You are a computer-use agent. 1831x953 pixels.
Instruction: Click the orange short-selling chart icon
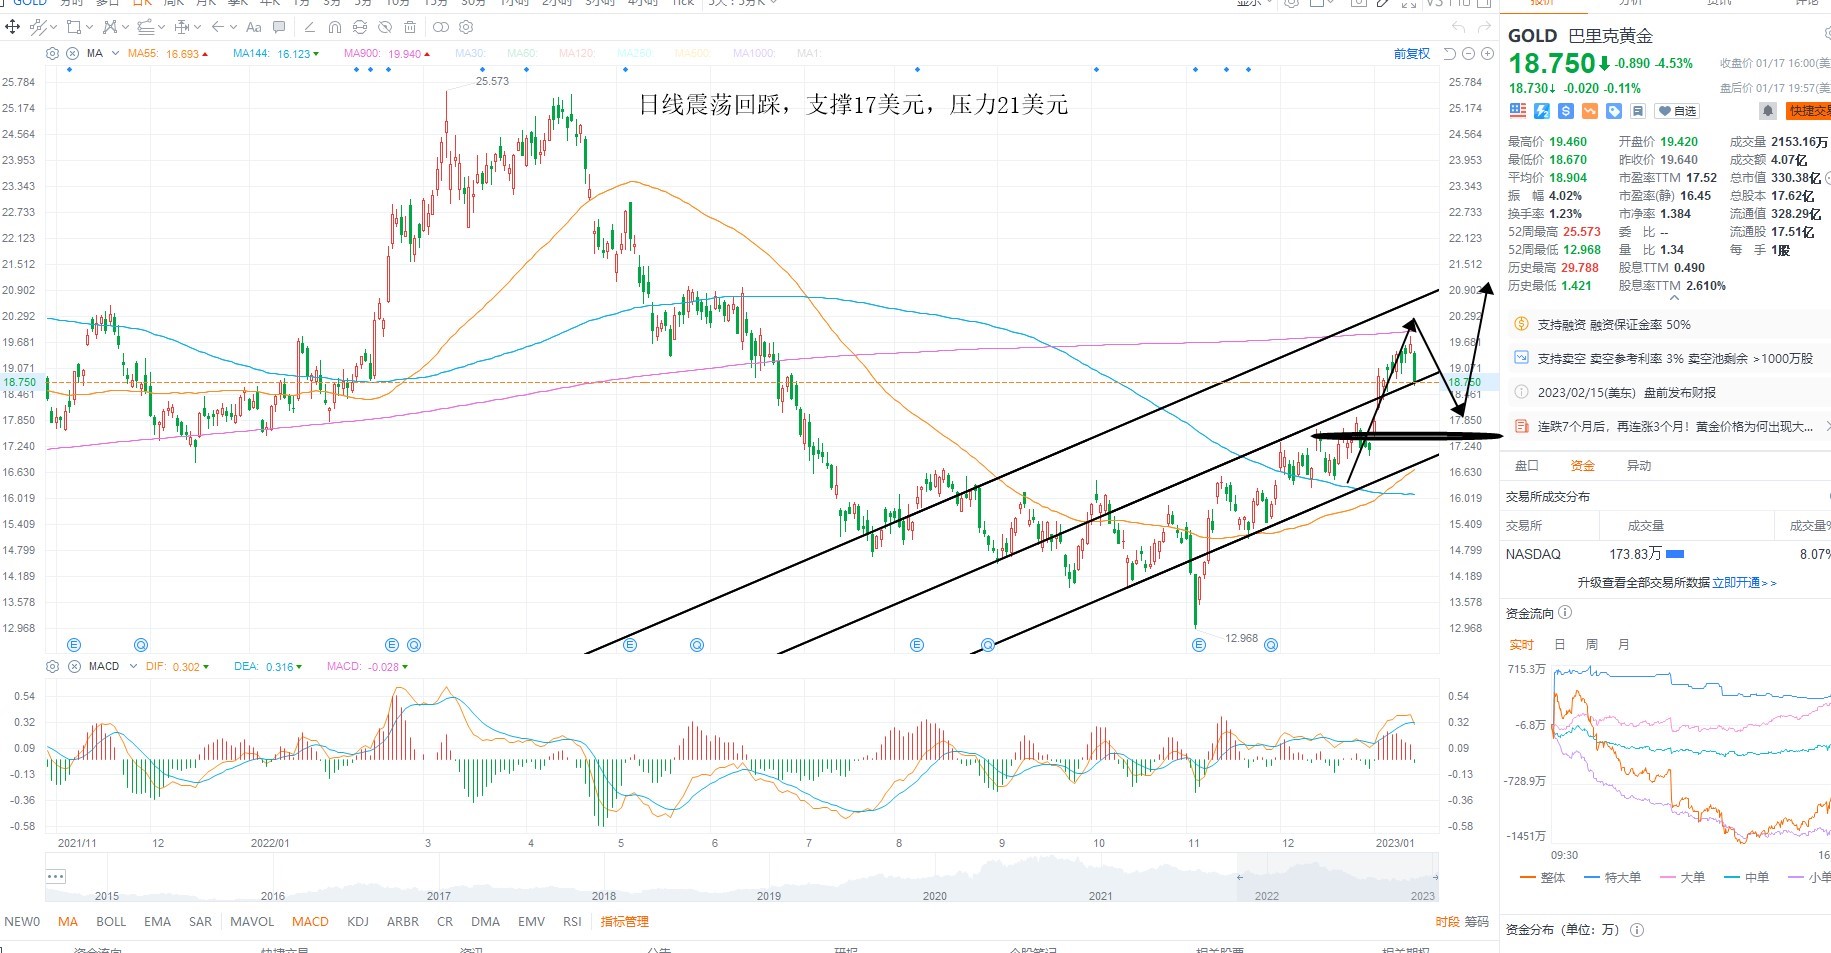(x=1590, y=111)
